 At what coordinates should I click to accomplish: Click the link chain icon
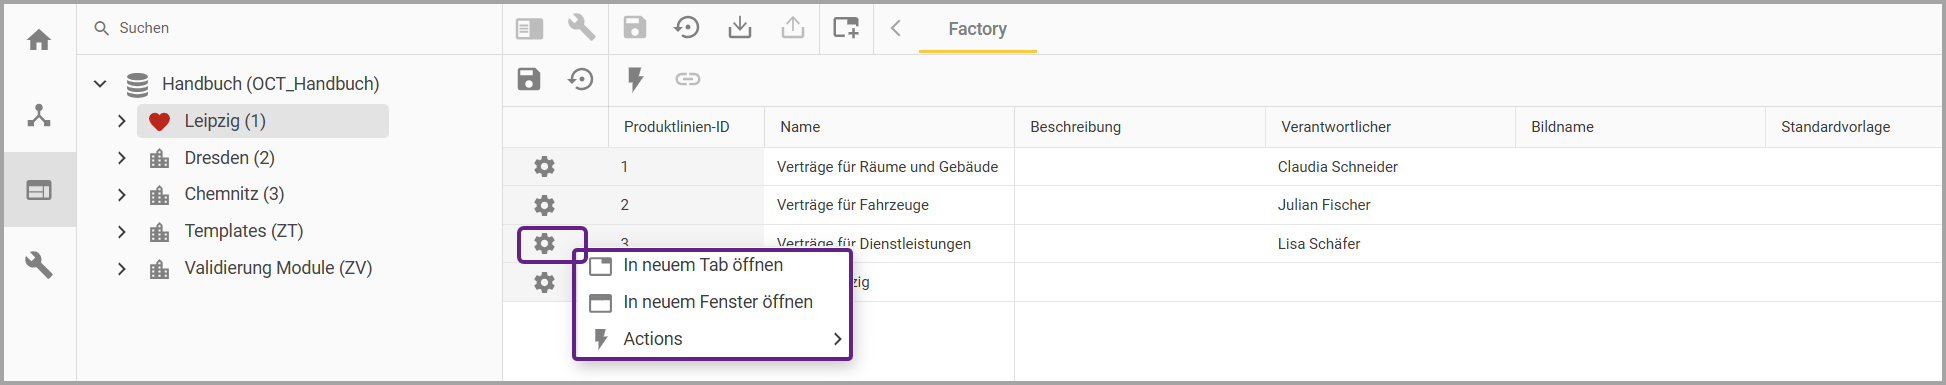click(688, 79)
